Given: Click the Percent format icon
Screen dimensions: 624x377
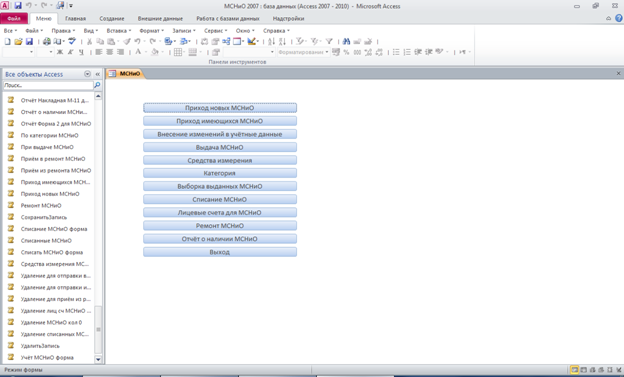Looking at the screenshot, I should (346, 52).
